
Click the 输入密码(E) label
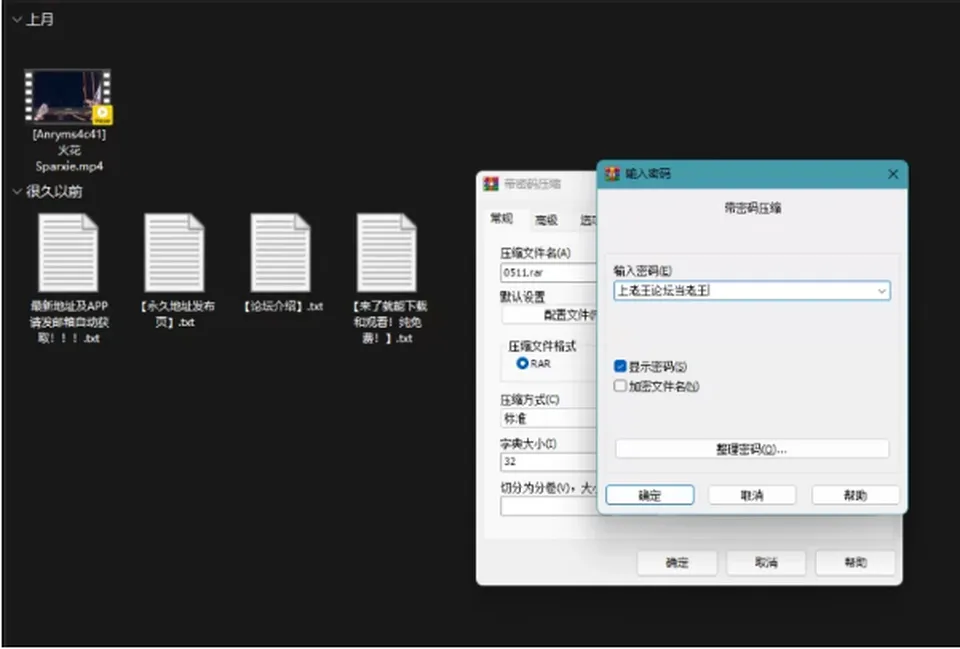click(643, 271)
